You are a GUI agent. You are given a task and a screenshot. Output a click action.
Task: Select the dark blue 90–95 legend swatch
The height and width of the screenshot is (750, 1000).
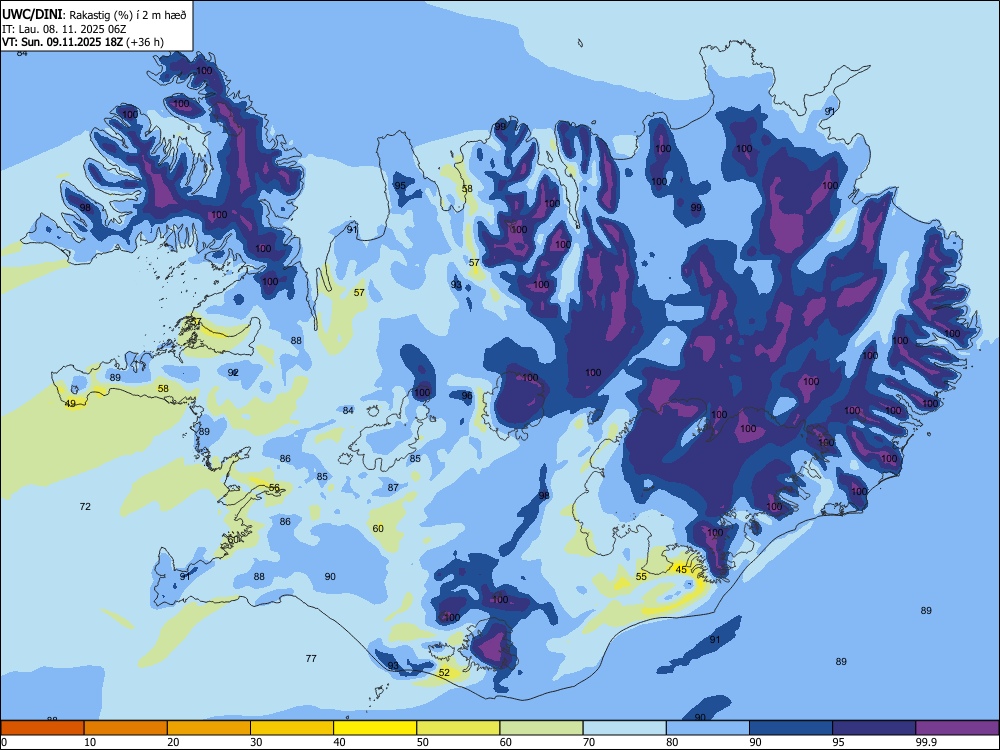[x=791, y=728]
